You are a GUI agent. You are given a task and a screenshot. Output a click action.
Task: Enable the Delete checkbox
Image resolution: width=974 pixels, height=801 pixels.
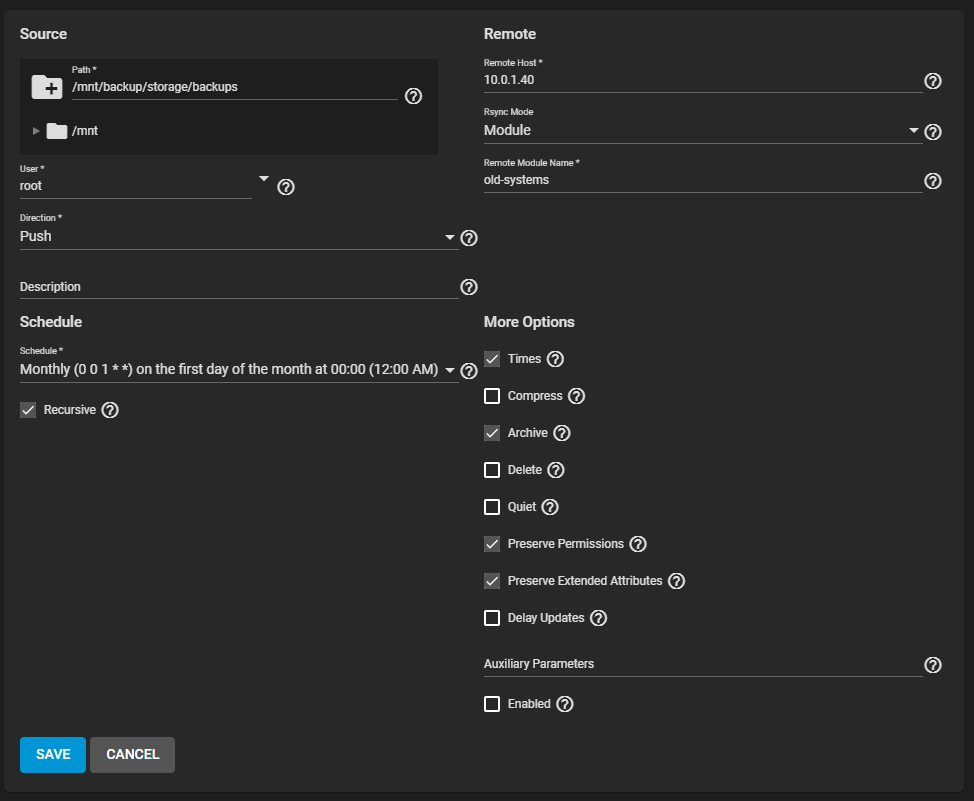pos(492,470)
